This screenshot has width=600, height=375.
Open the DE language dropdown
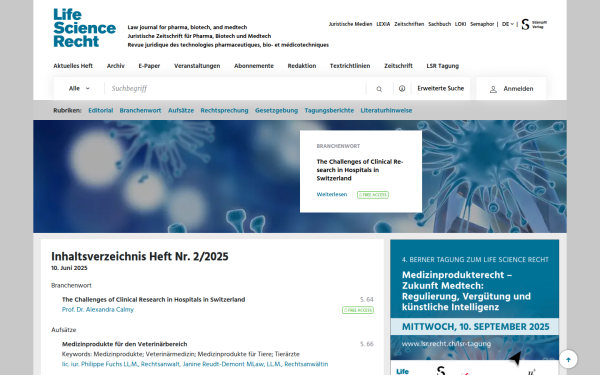[507, 24]
